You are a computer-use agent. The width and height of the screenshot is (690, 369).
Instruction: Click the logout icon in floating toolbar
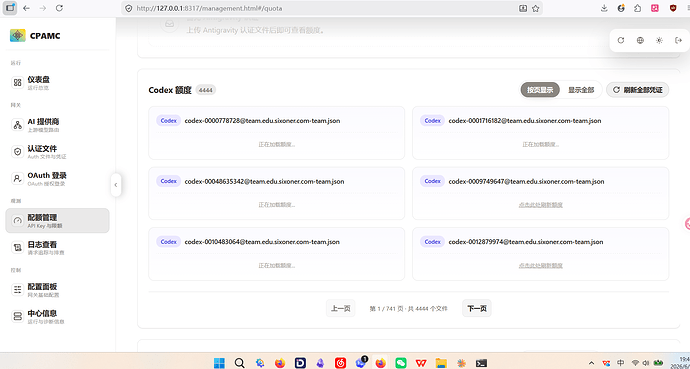click(x=678, y=40)
